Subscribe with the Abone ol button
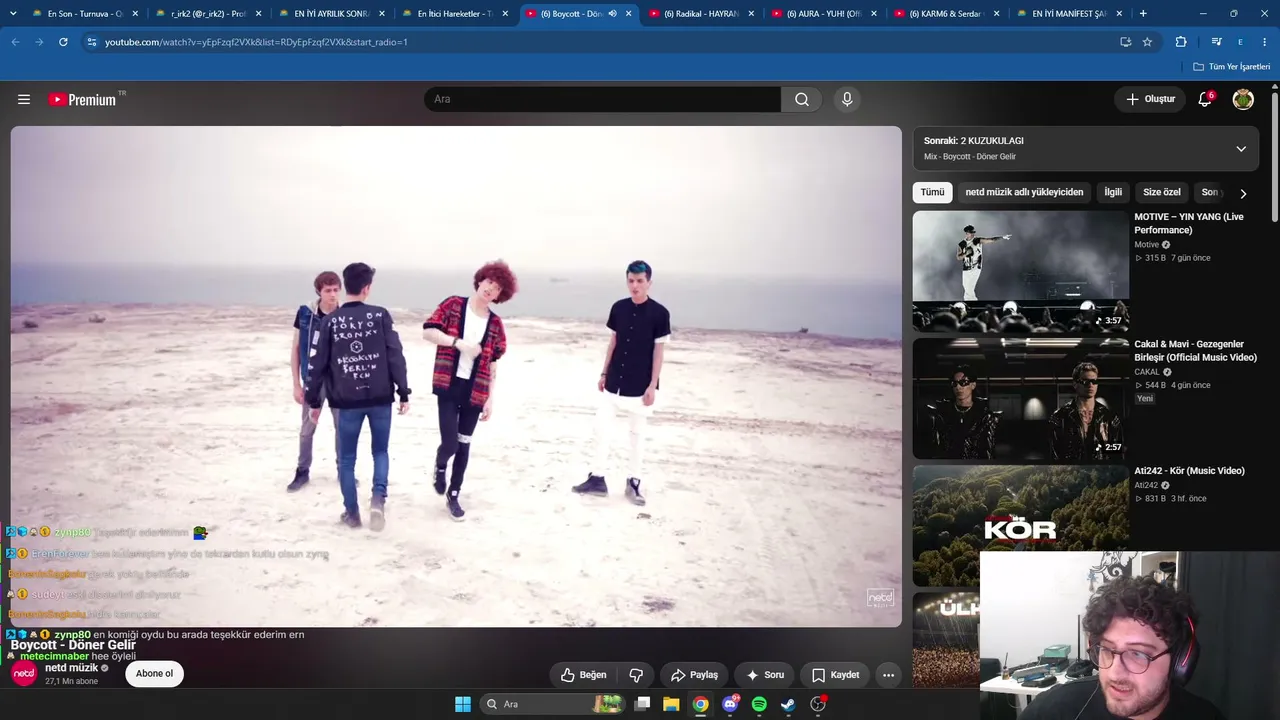This screenshot has width=1280, height=720. point(154,674)
